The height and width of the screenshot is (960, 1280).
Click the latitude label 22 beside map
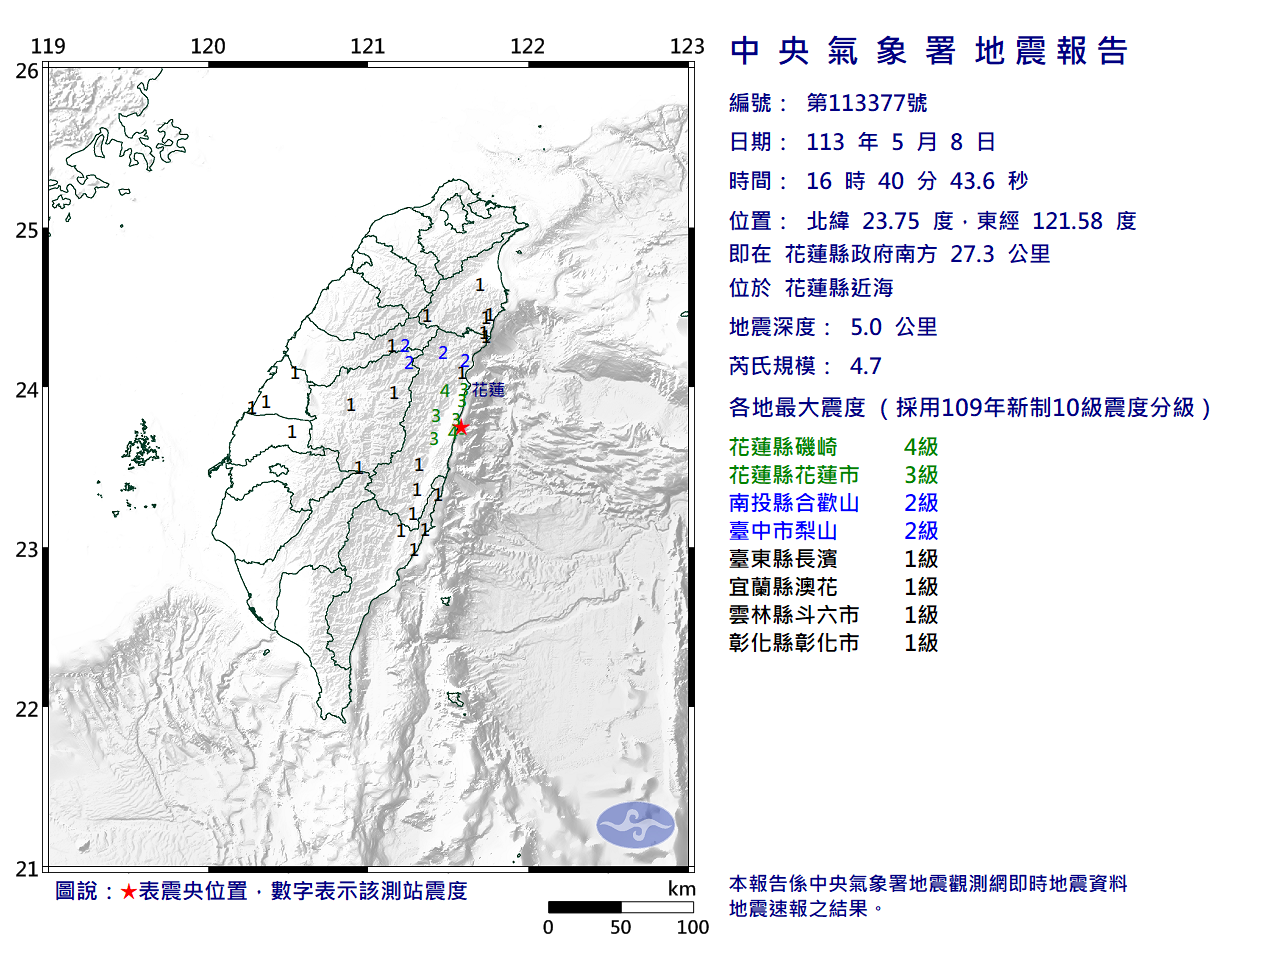point(27,710)
